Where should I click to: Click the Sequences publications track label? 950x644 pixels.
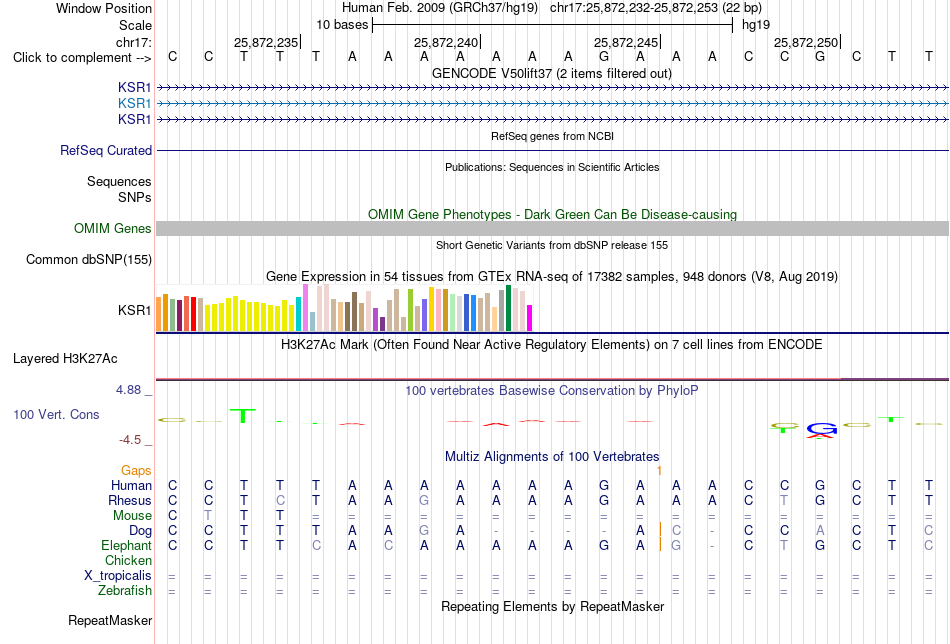point(119,181)
